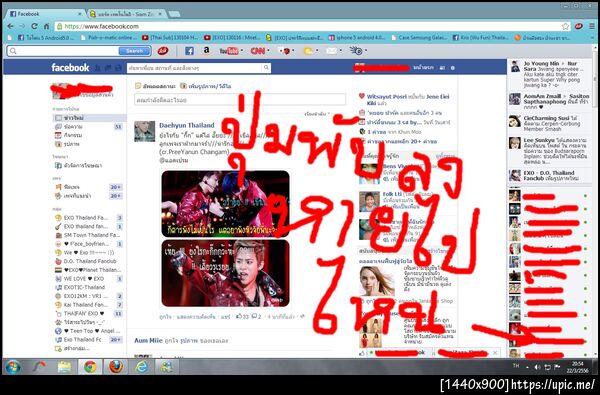Open Firefox from the Windows taskbar
Image resolution: width=600 pixels, height=395 pixels.
(116, 367)
